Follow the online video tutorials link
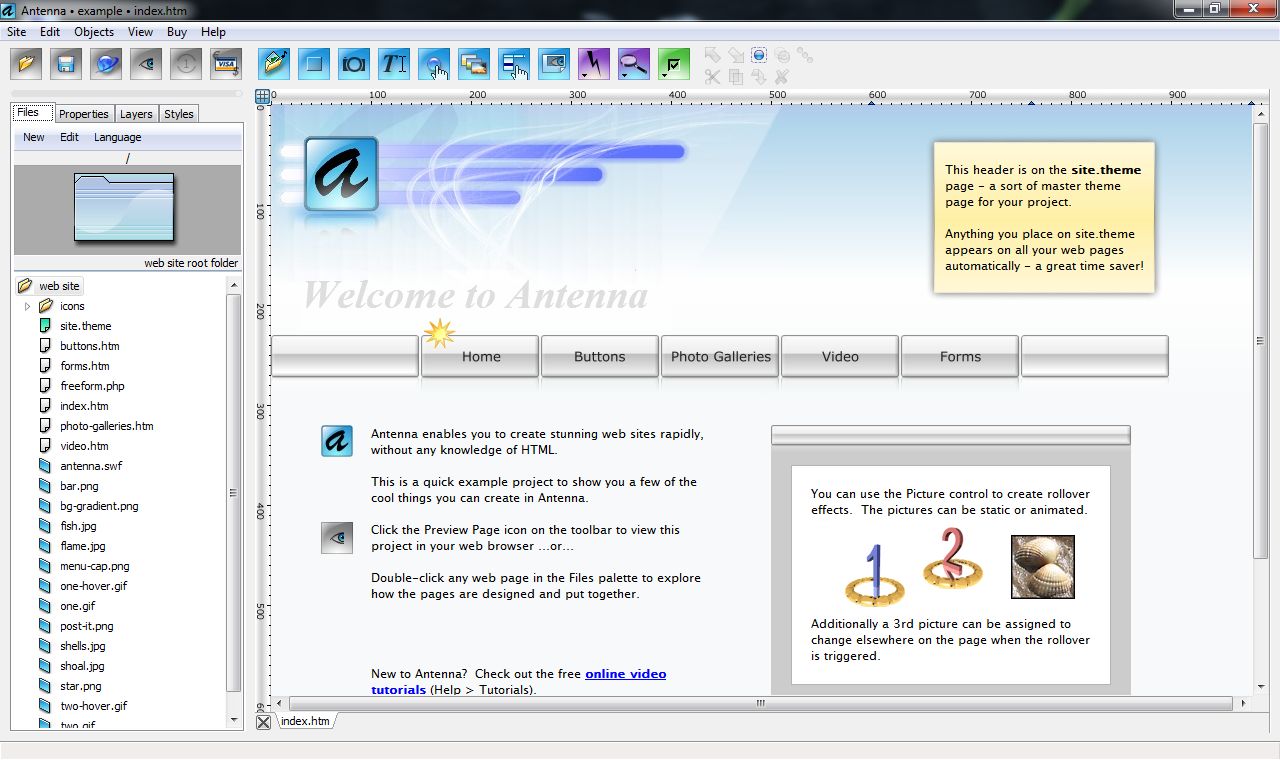The width and height of the screenshot is (1280, 760). coord(519,682)
